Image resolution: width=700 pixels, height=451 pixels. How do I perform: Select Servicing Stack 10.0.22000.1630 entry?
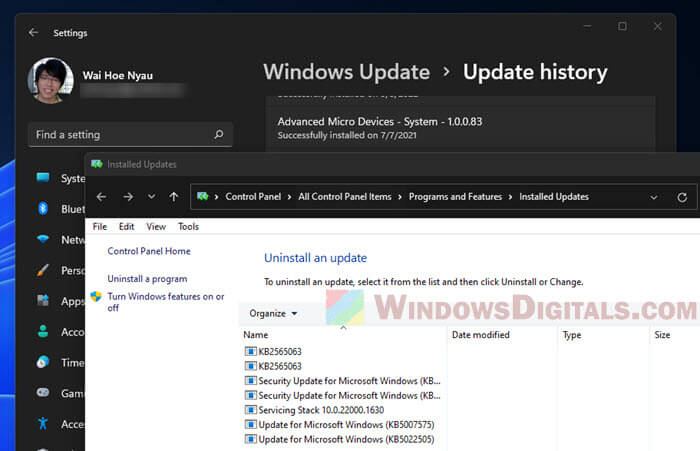tap(314, 410)
